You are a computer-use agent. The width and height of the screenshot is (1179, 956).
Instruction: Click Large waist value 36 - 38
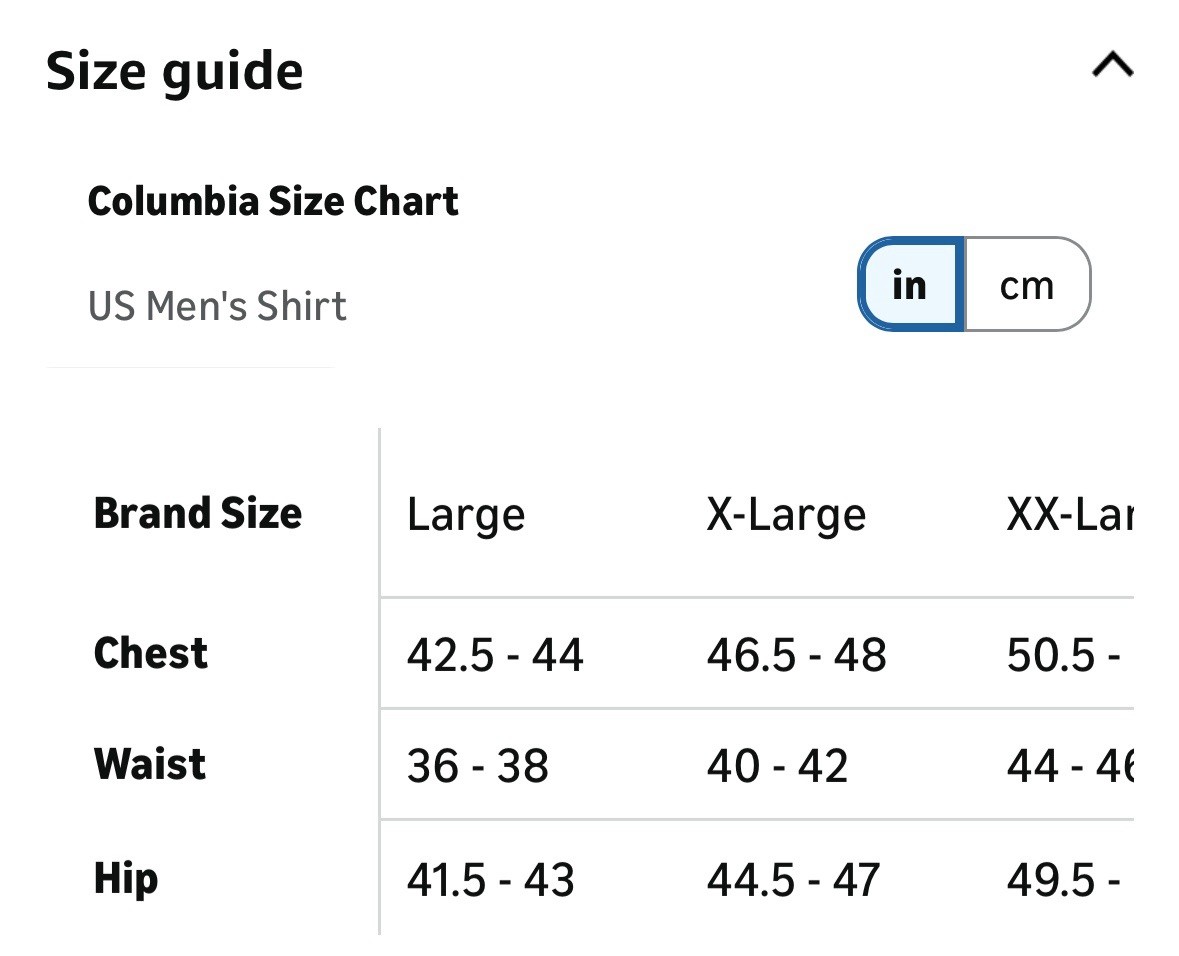[477, 766]
